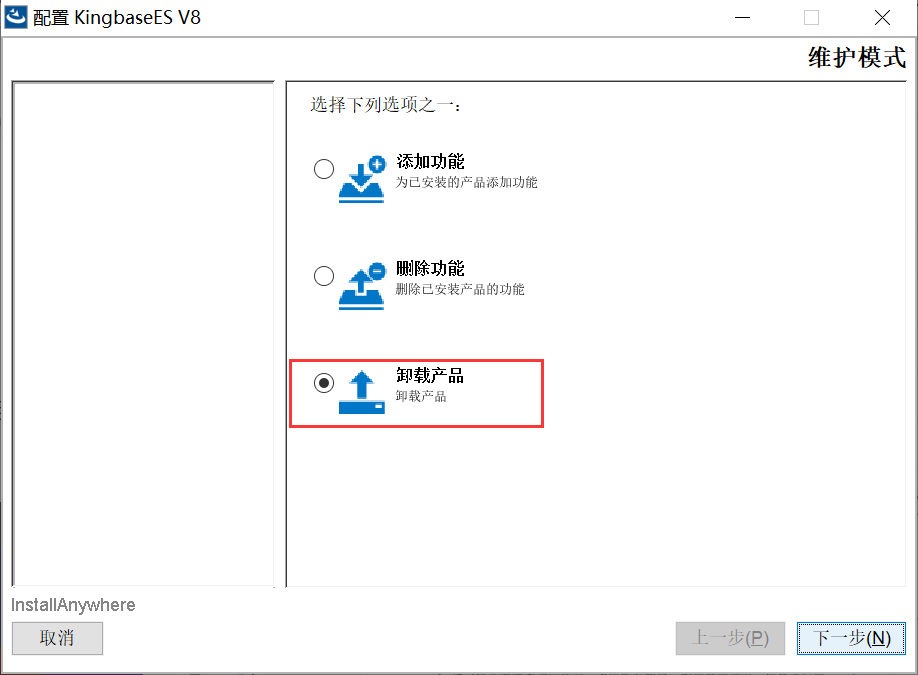918x675 pixels.
Task: Click the 添加功能 download-plus icon
Action: (362, 179)
